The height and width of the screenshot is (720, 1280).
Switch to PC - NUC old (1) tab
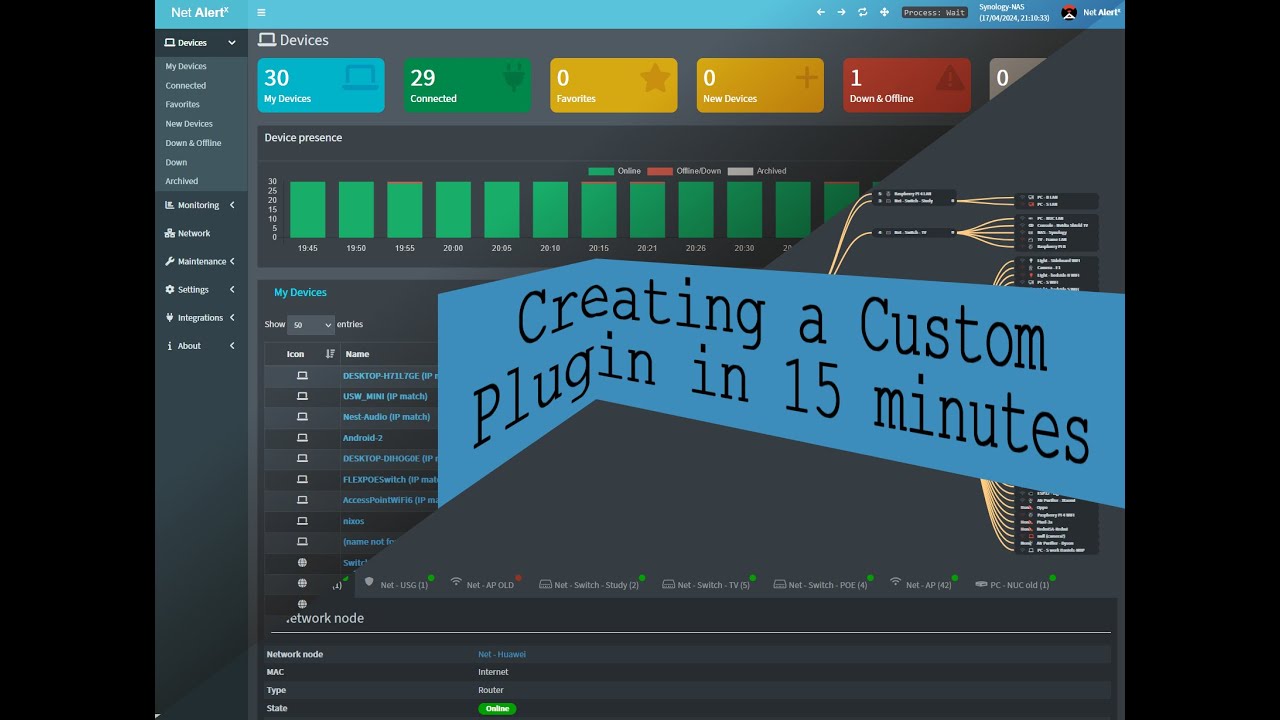[x=1014, y=584]
